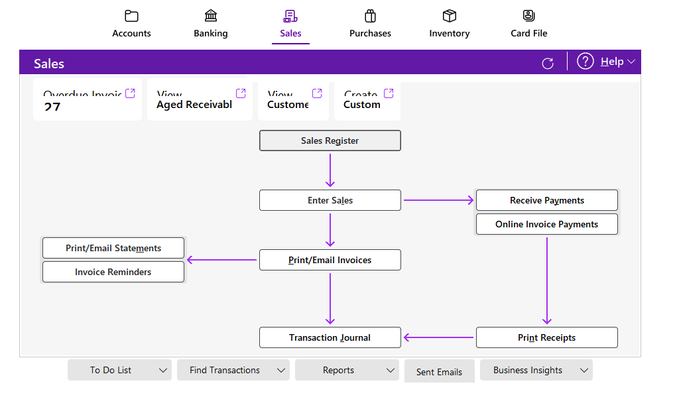Image resolution: width=675 pixels, height=405 pixels.
Task: Open the Purchases command centre icon
Action: click(x=370, y=16)
